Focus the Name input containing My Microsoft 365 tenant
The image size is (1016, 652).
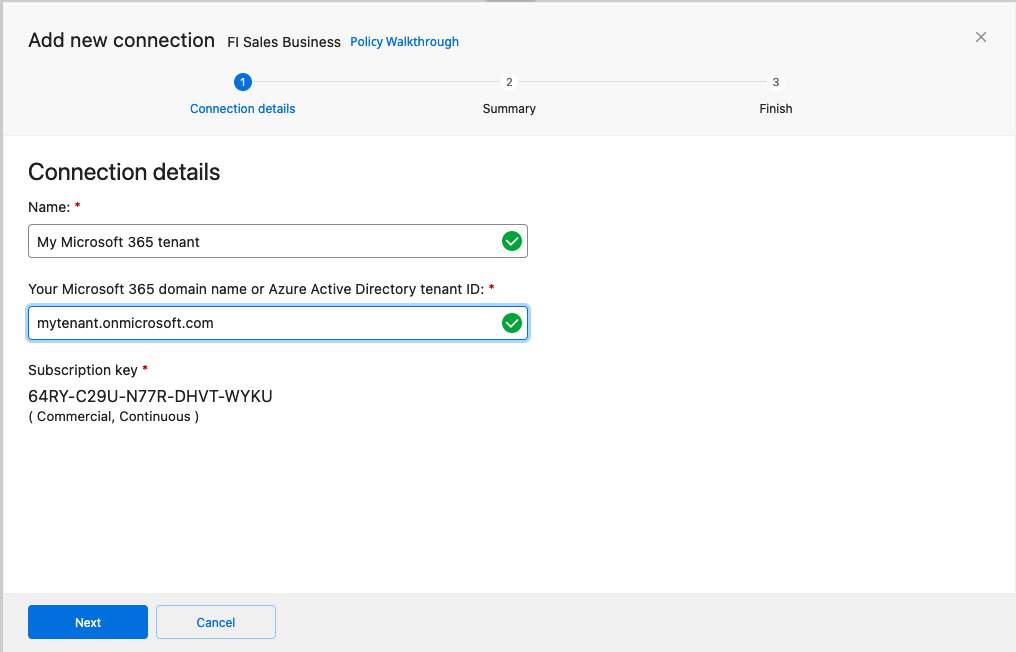260,242
